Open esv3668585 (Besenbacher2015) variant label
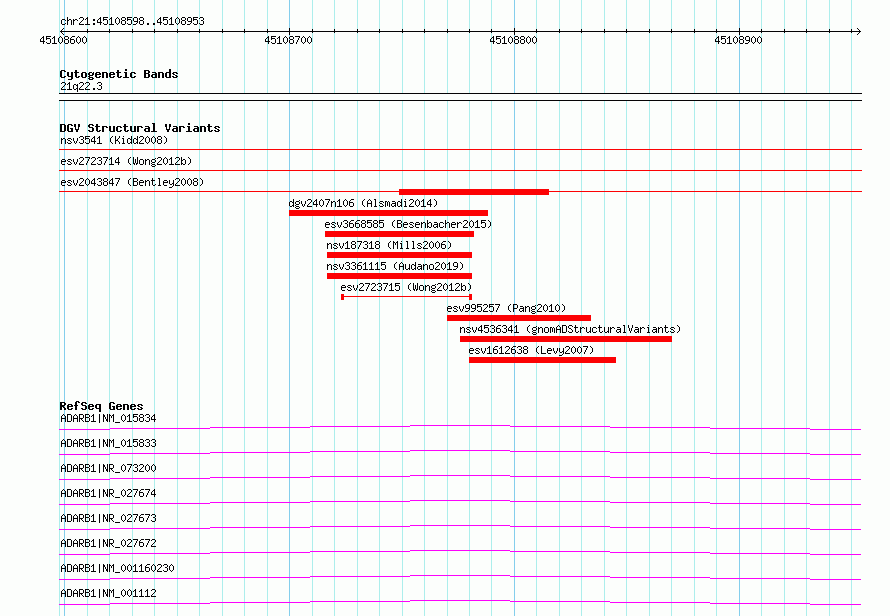 [408, 224]
